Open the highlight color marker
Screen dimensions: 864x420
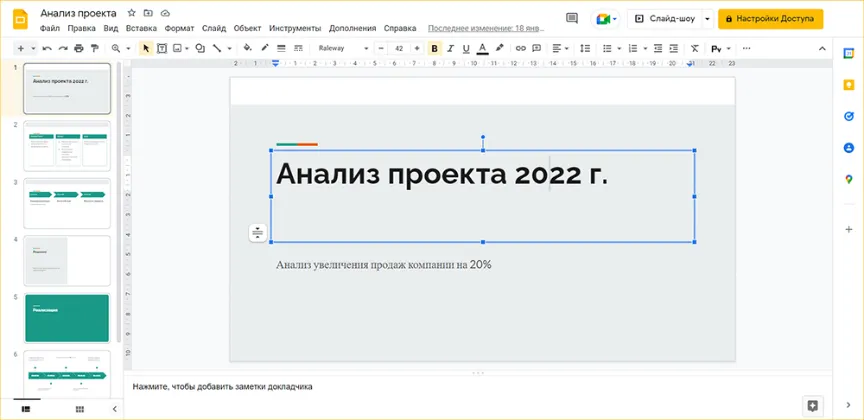point(499,49)
